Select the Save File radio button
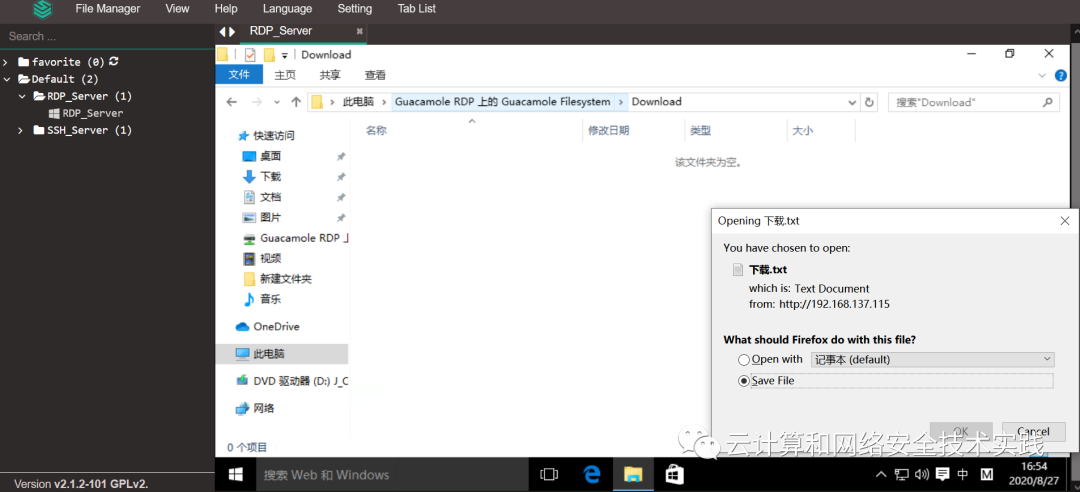Image resolution: width=1080 pixels, height=492 pixels. click(x=743, y=380)
